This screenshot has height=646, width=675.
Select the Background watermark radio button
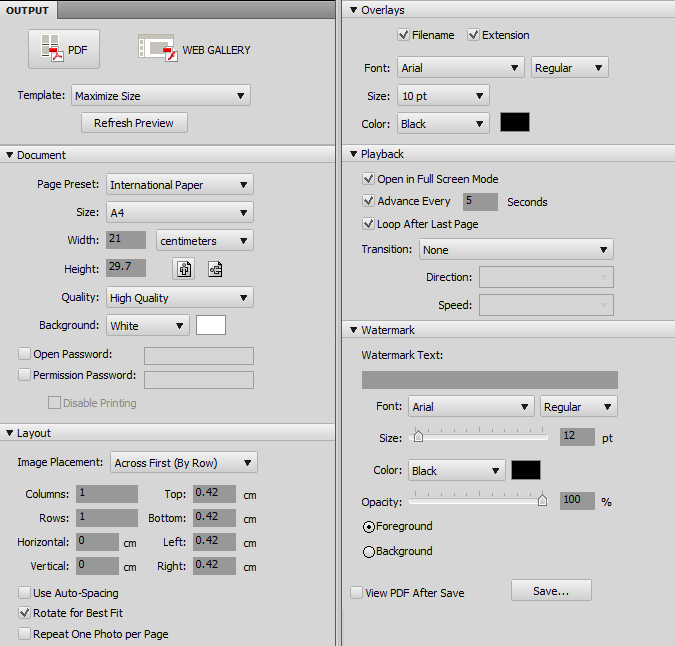coord(369,551)
